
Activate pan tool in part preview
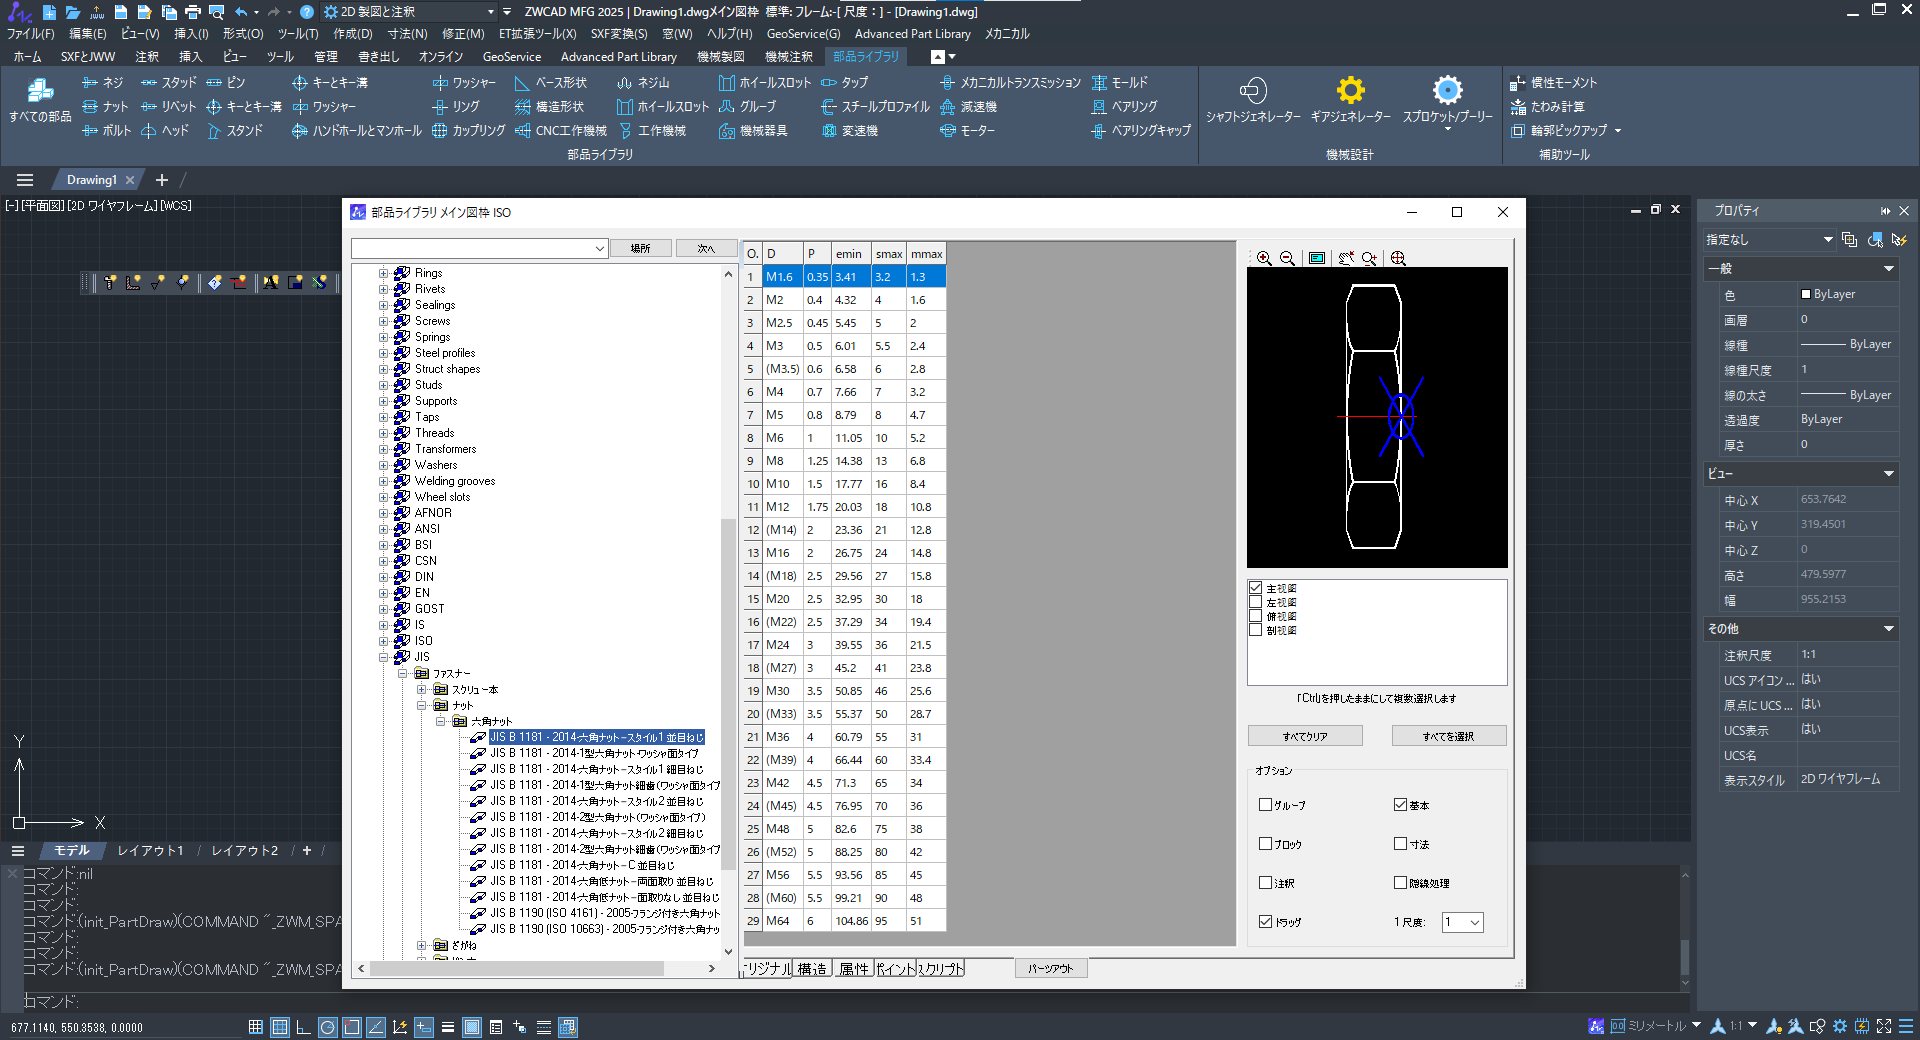(x=1346, y=258)
